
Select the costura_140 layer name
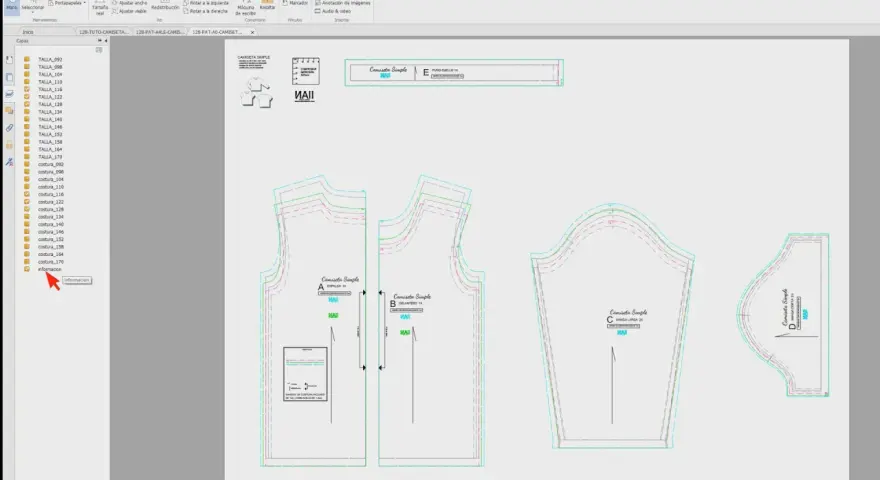(x=51, y=224)
